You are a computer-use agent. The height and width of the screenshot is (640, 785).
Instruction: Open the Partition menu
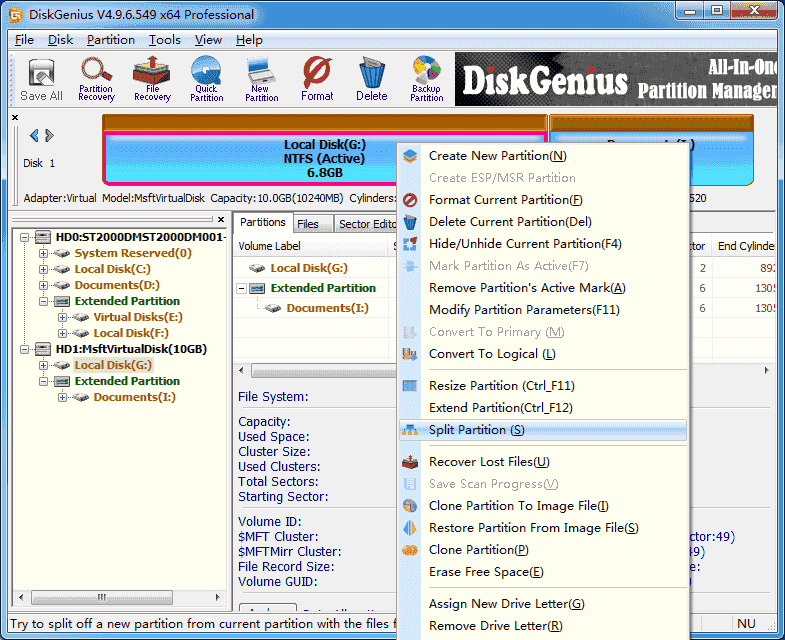pos(111,40)
